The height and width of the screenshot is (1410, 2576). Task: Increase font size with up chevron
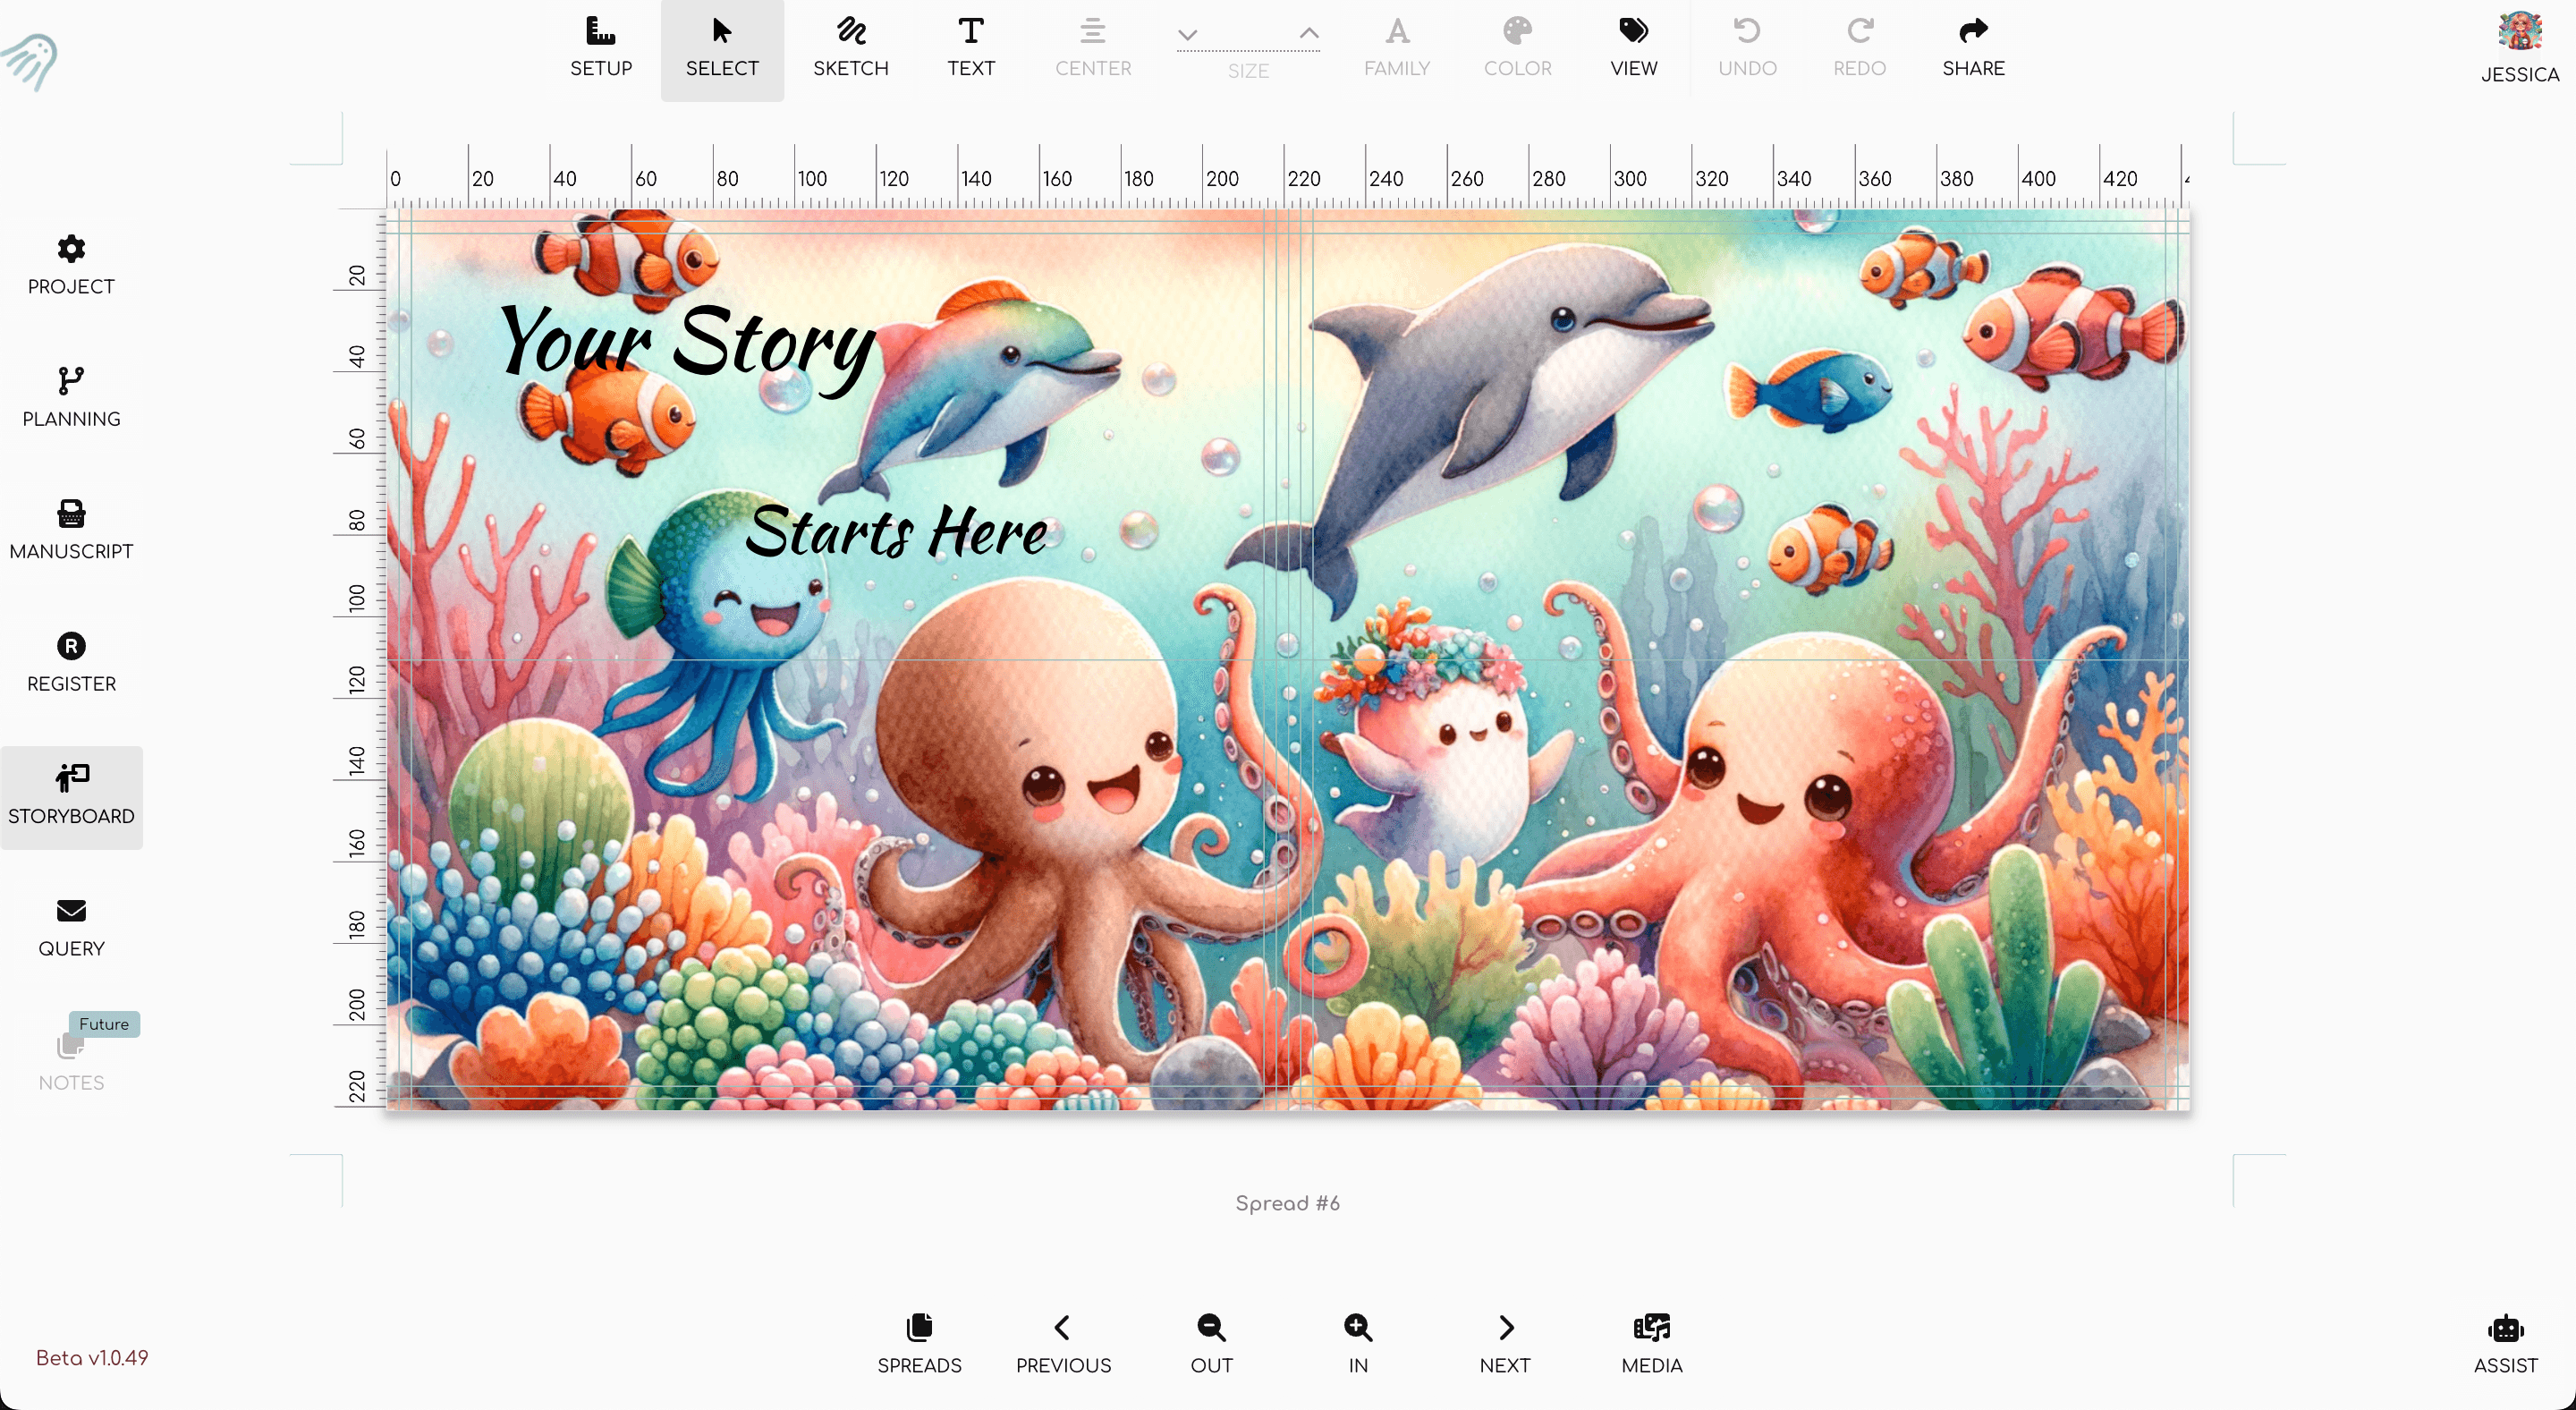1309,33
